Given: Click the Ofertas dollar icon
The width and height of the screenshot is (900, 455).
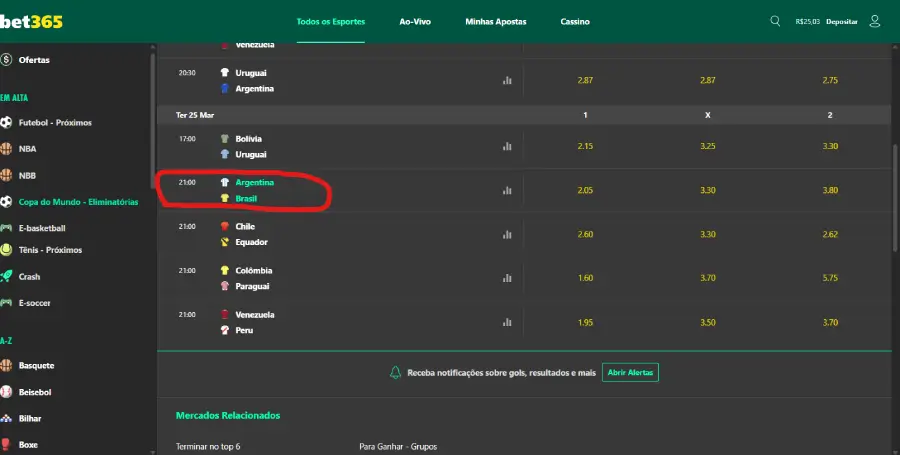Looking at the screenshot, I should [6, 60].
